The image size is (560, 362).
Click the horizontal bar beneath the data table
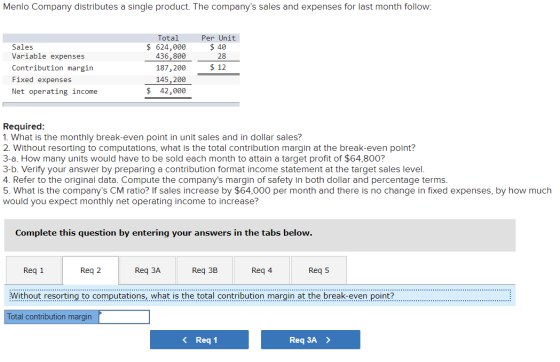coord(121,104)
